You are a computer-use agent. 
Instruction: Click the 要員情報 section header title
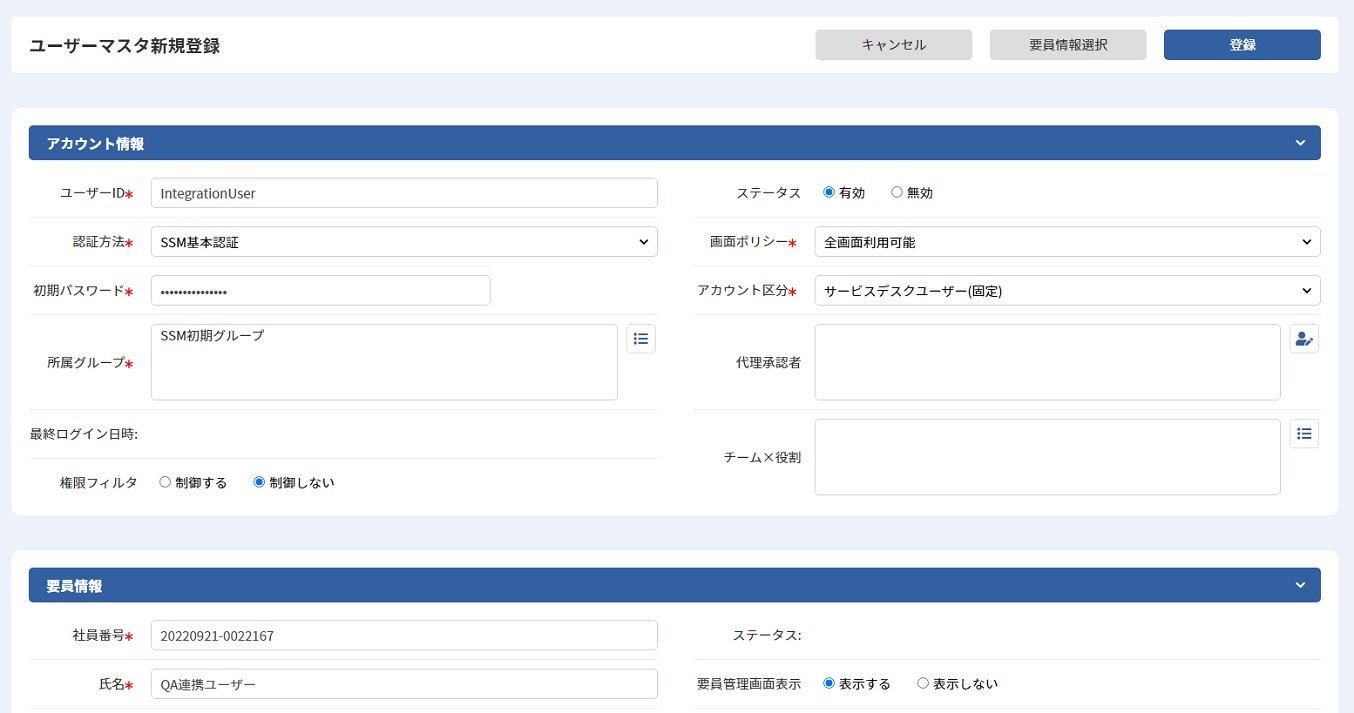[74, 586]
